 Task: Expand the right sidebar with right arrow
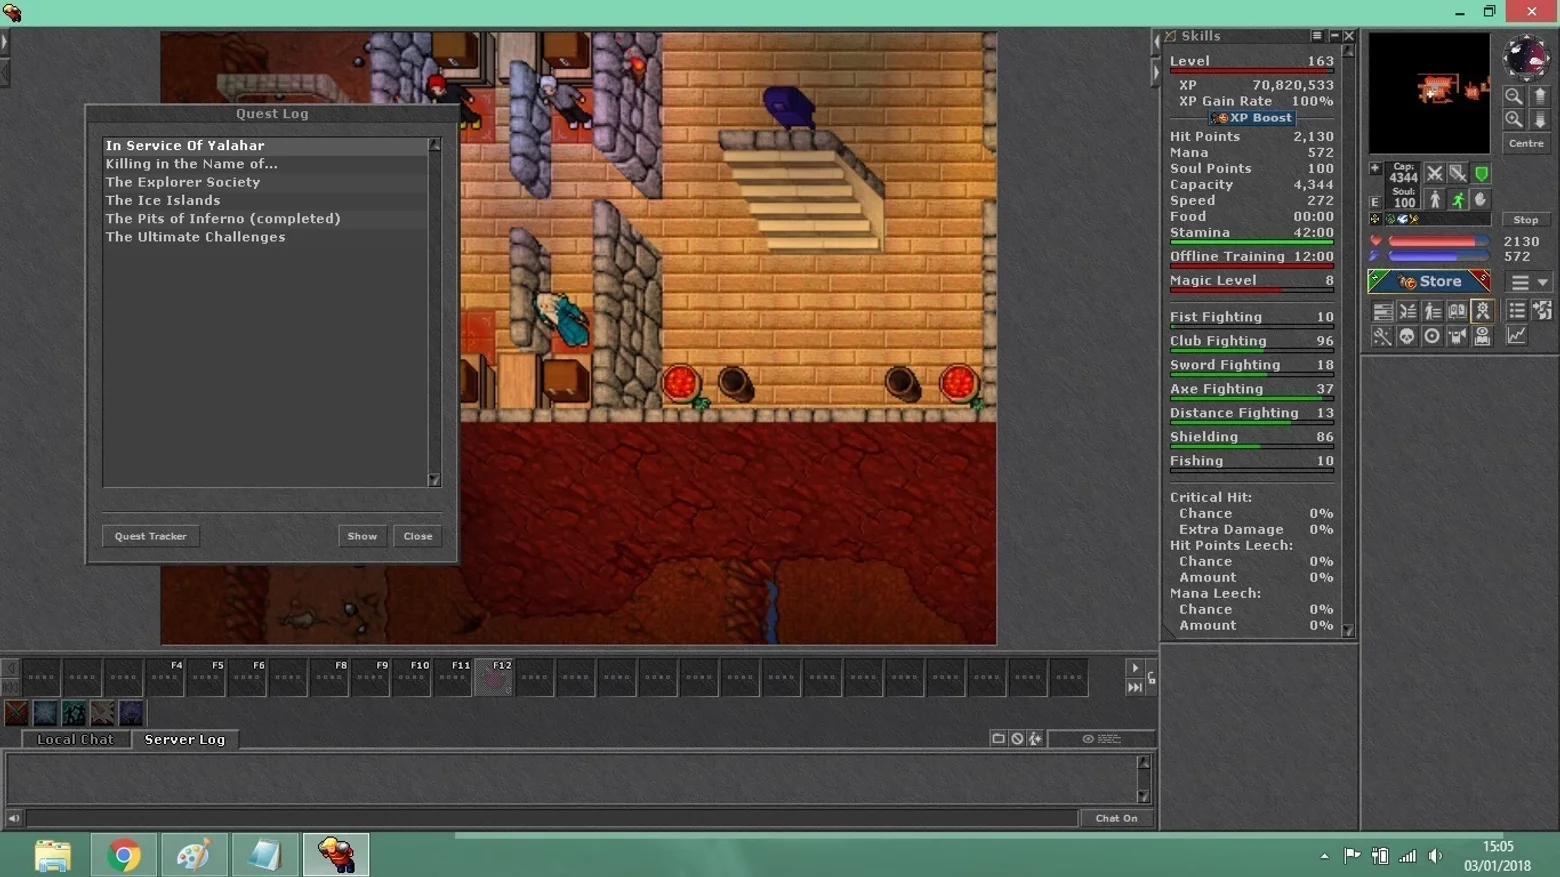(1156, 73)
